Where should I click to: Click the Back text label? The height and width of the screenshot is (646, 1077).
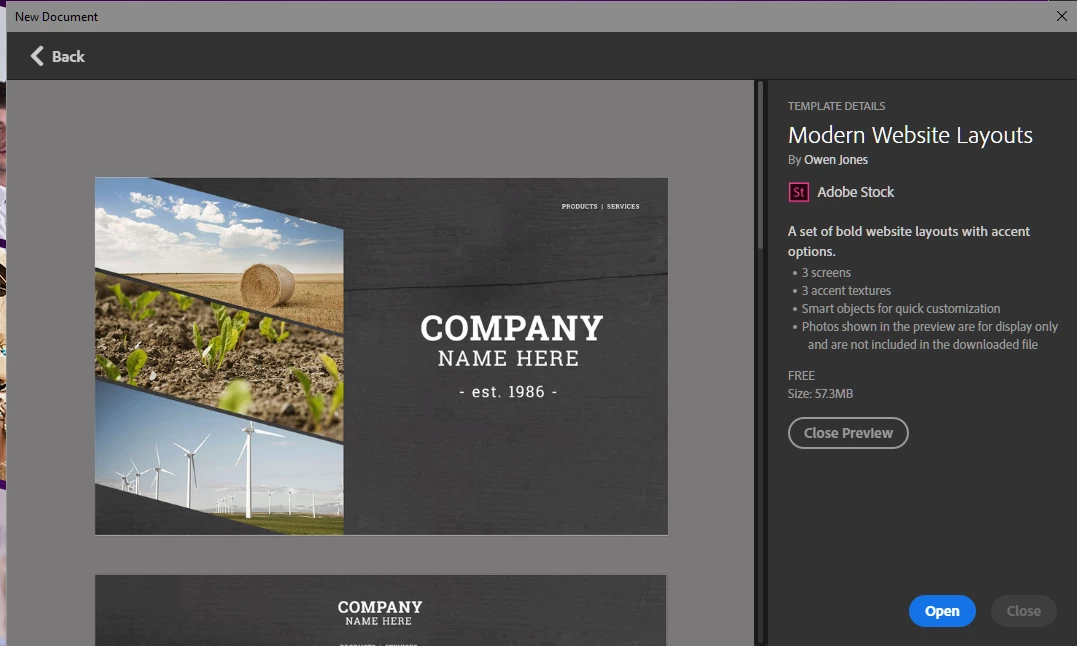coord(68,57)
